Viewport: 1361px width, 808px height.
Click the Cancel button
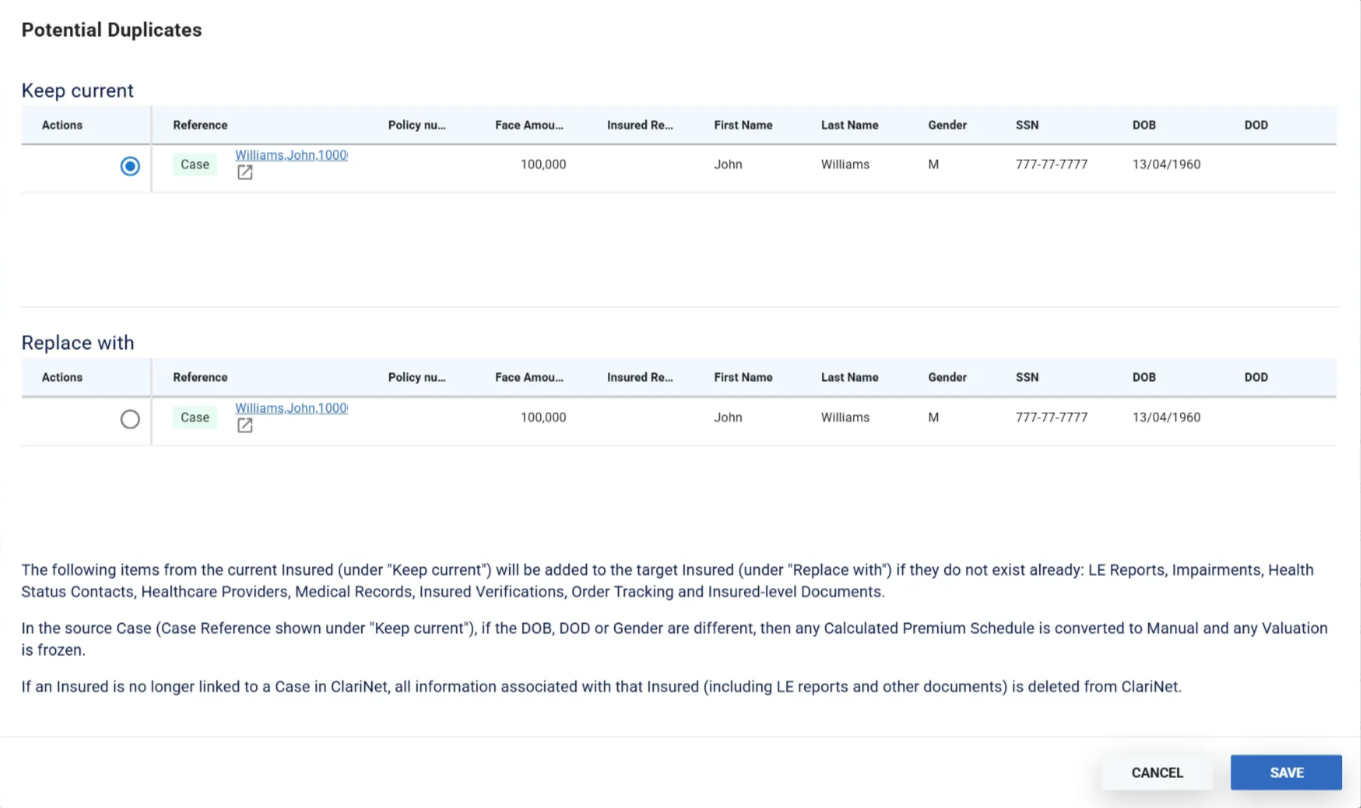pyautogui.click(x=1157, y=772)
